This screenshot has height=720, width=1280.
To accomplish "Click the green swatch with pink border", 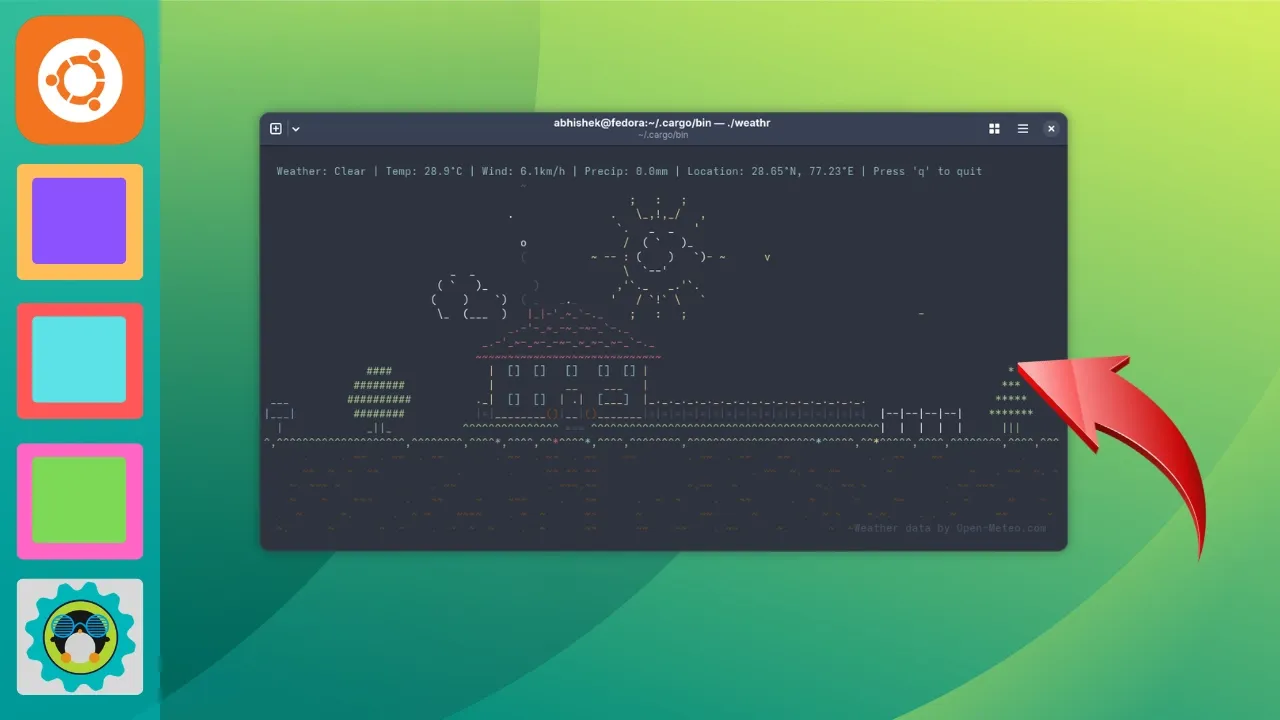I will pyautogui.click(x=79, y=498).
